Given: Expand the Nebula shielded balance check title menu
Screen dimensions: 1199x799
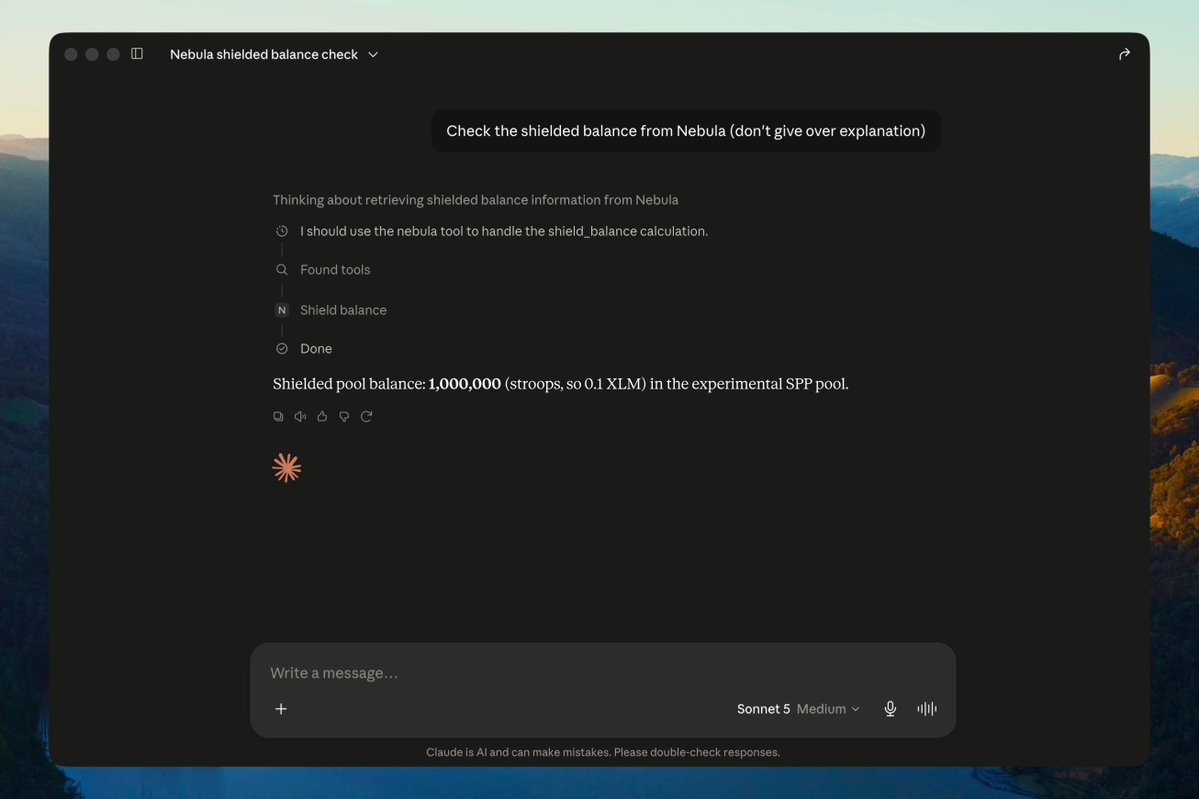Looking at the screenshot, I should click(274, 54).
